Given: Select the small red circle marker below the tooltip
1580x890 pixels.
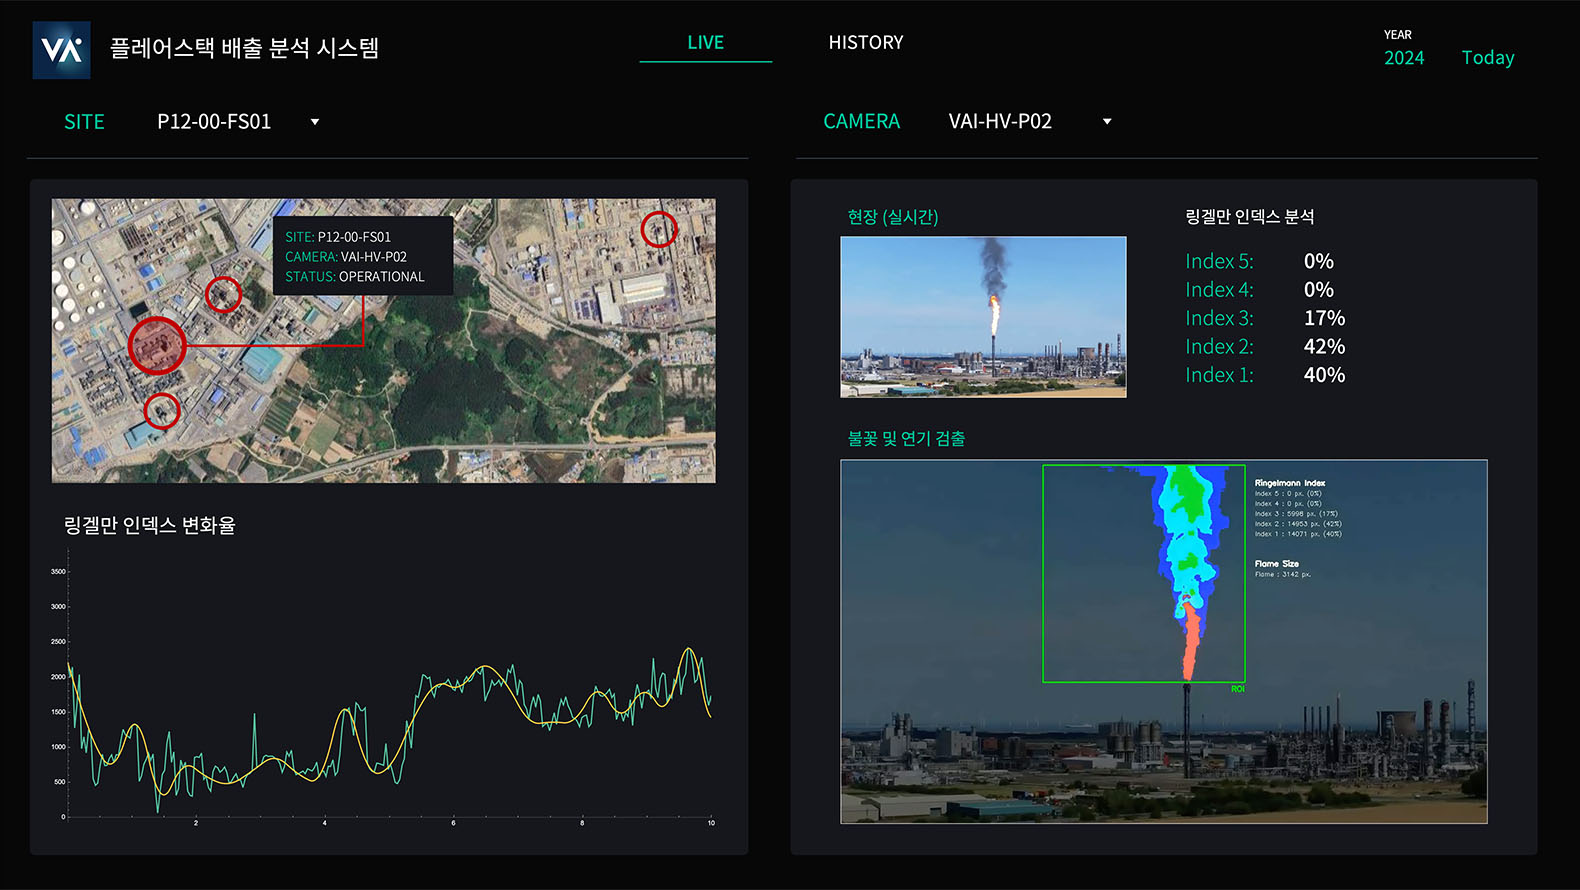Looking at the screenshot, I should pyautogui.click(x=223, y=294).
